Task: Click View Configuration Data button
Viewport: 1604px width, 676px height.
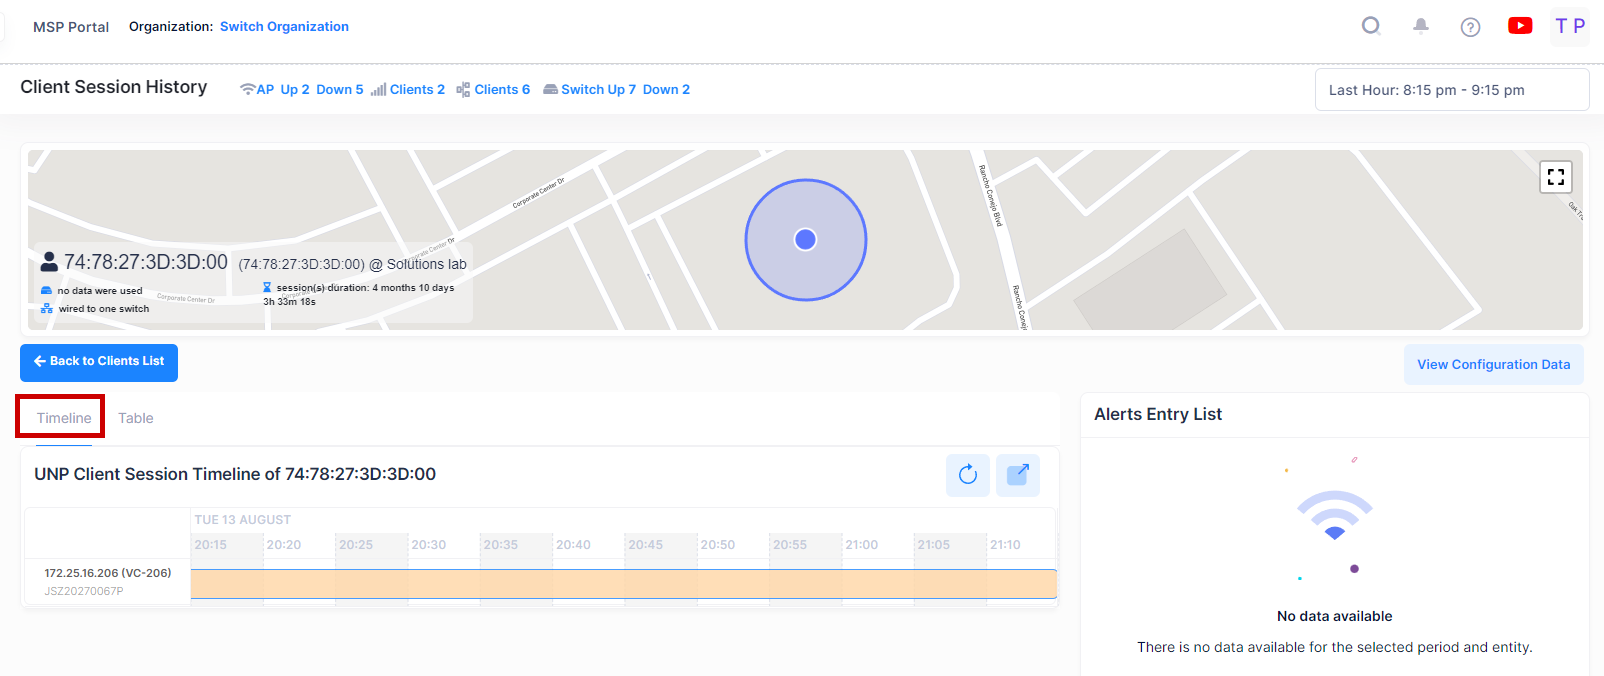Action: pos(1493,365)
